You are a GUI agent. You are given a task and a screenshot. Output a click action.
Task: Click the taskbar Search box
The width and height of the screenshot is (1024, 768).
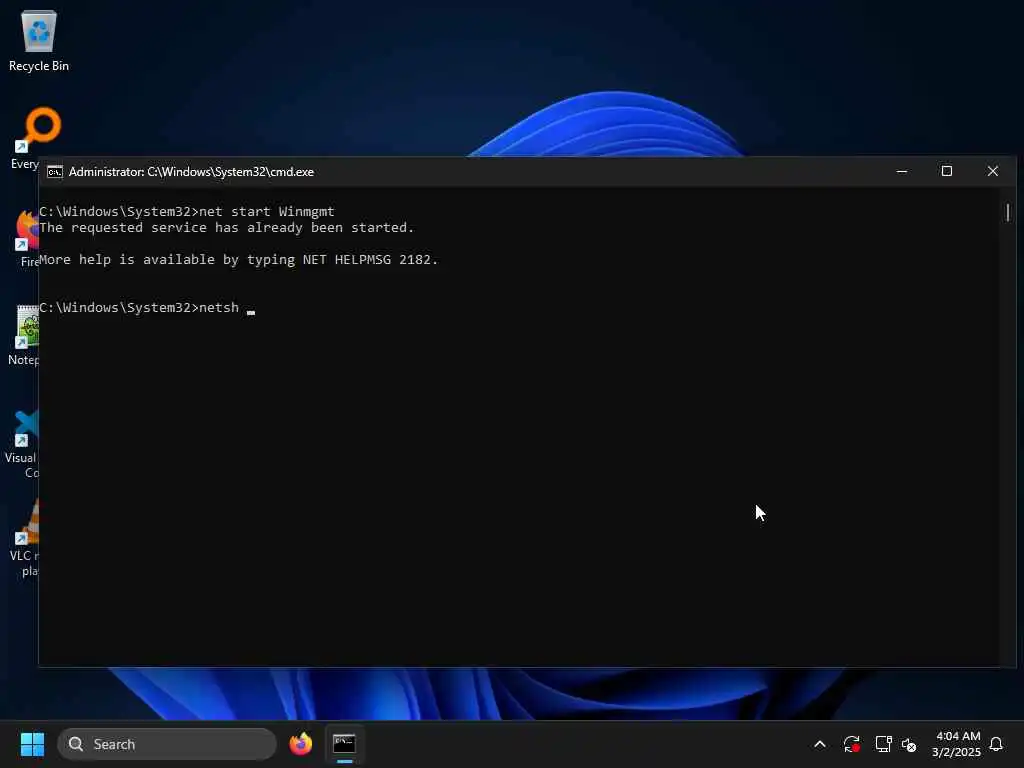pyautogui.click(x=167, y=744)
